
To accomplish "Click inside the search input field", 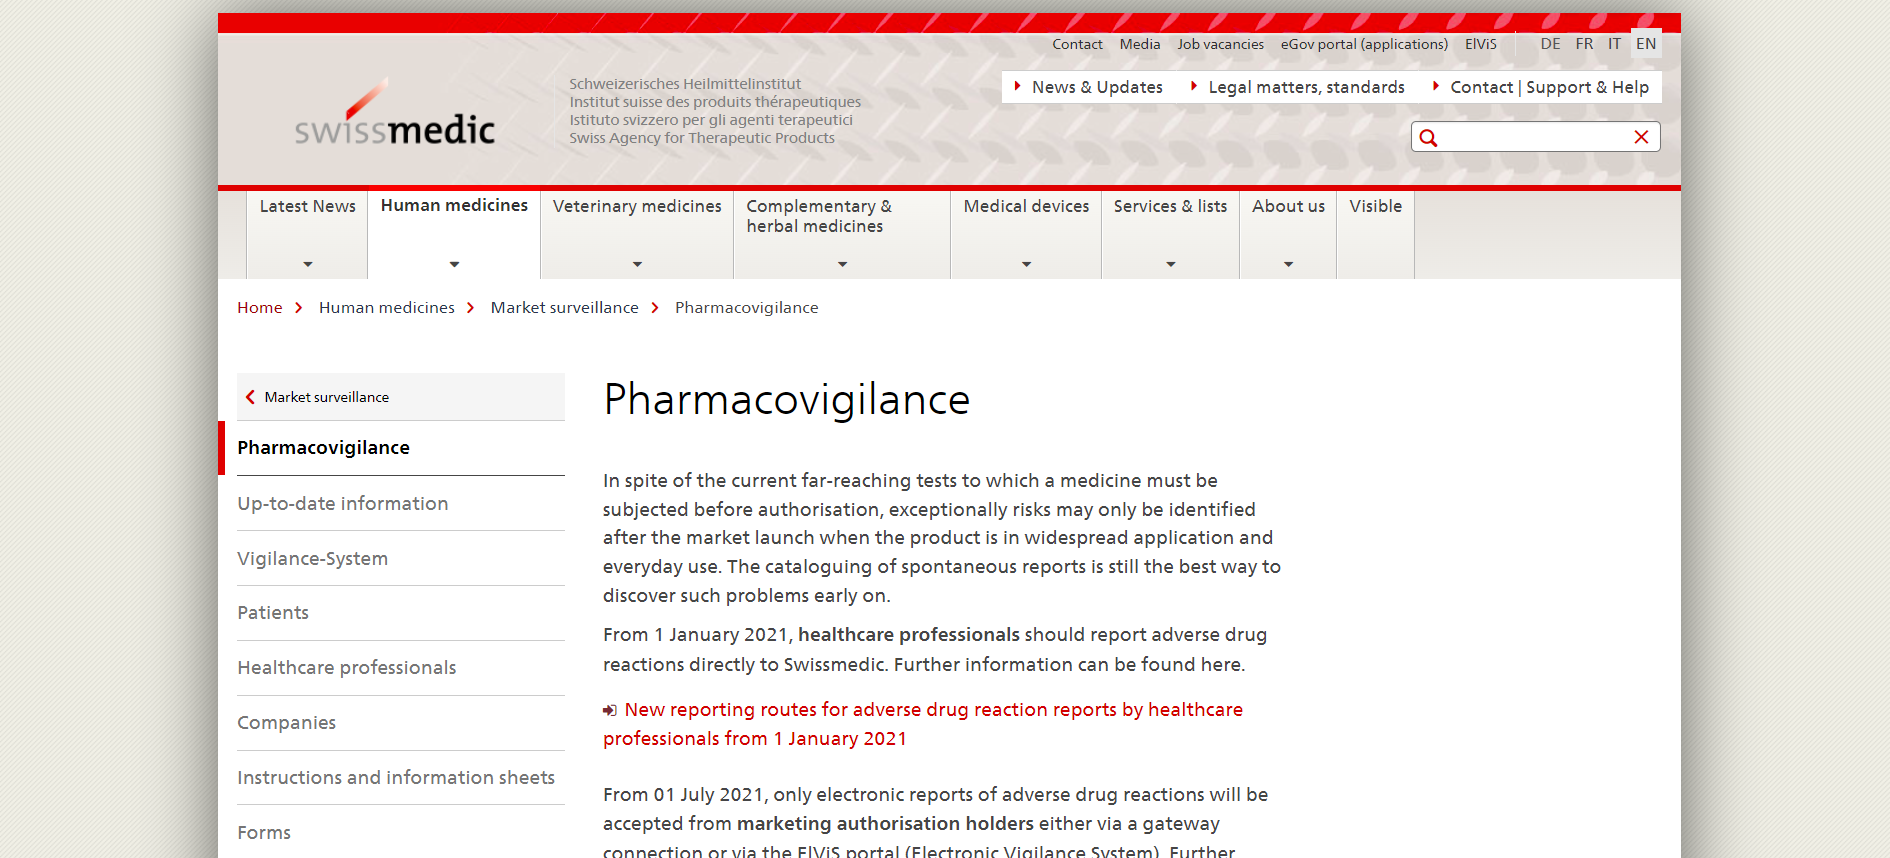I will [x=1535, y=137].
